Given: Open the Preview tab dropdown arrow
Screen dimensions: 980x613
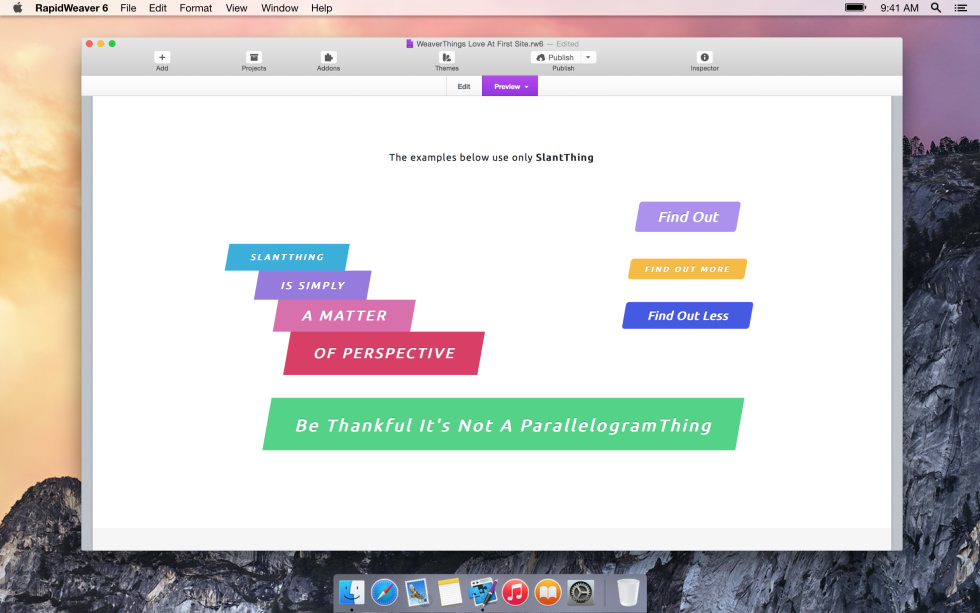Looking at the screenshot, I should [527, 87].
